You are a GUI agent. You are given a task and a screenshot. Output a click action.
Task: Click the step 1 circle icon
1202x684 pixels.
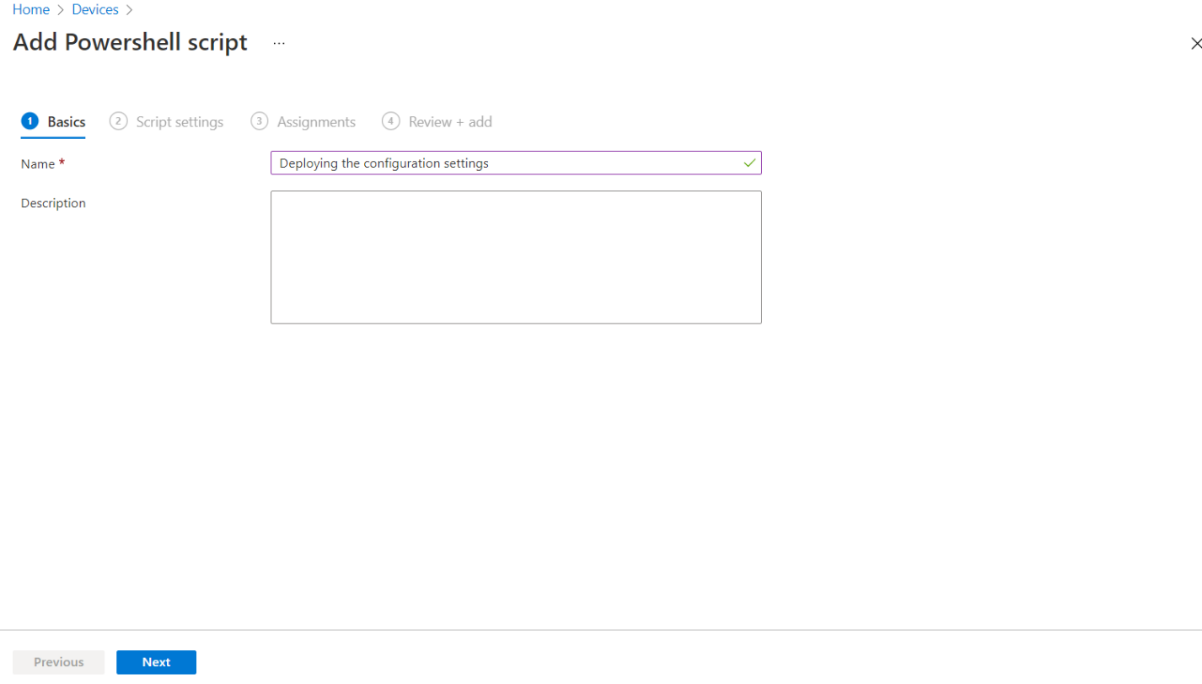[30, 121]
